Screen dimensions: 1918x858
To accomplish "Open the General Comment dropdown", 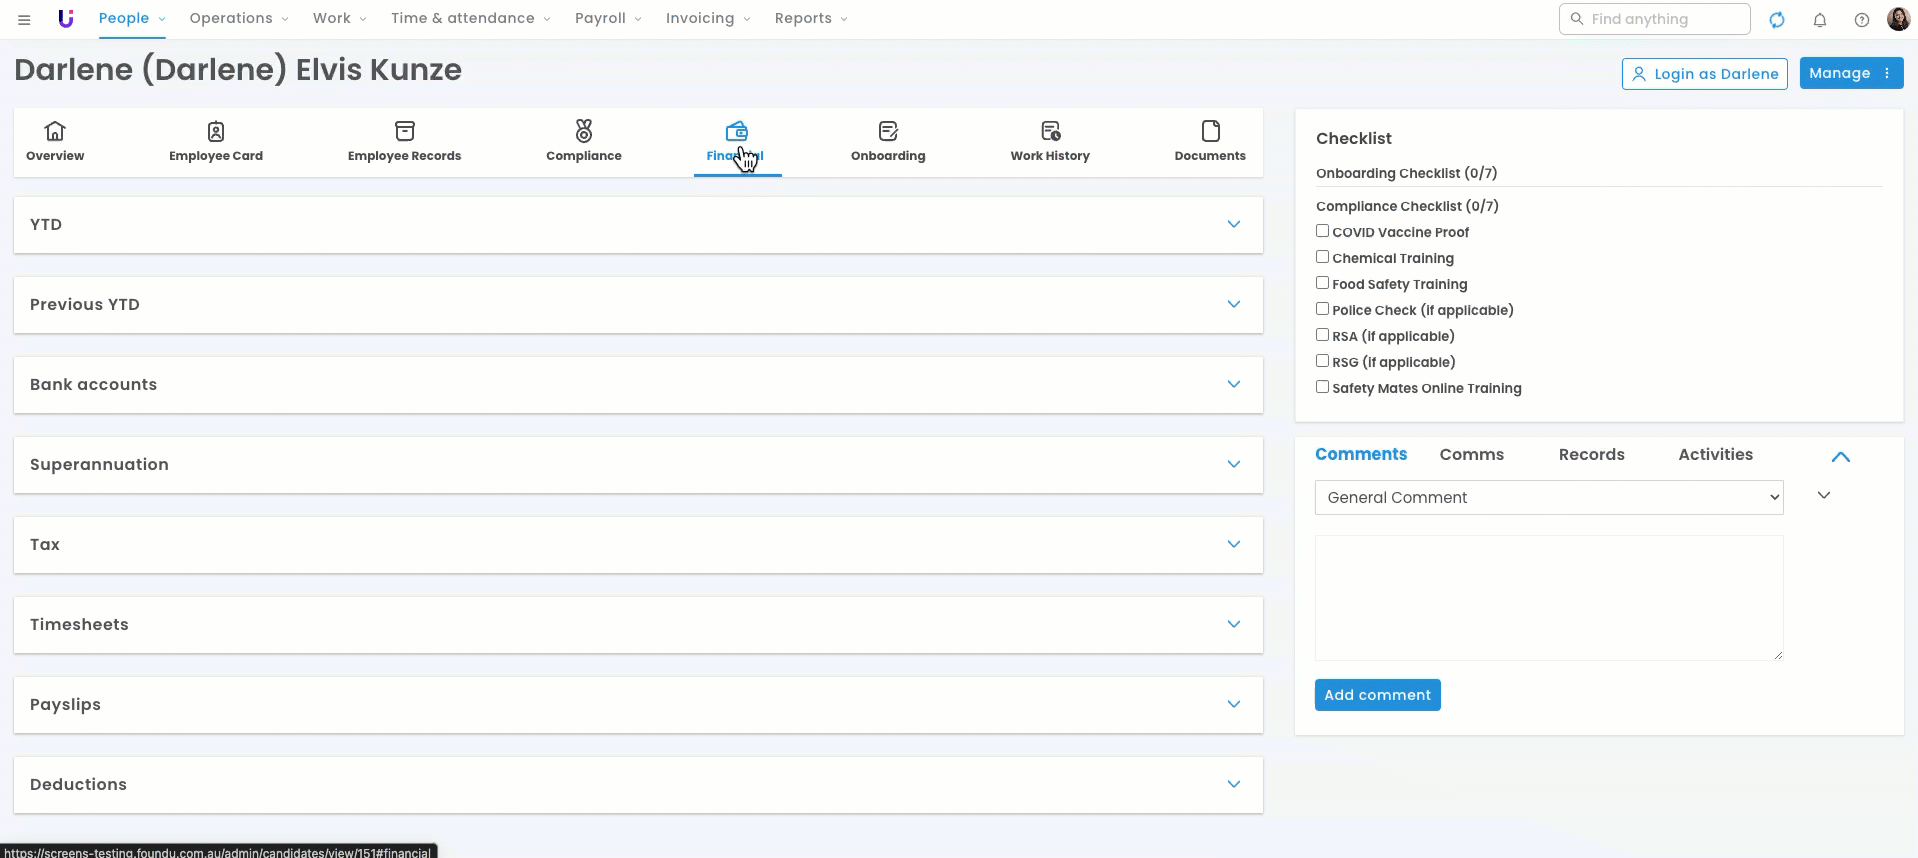I will click(1548, 497).
